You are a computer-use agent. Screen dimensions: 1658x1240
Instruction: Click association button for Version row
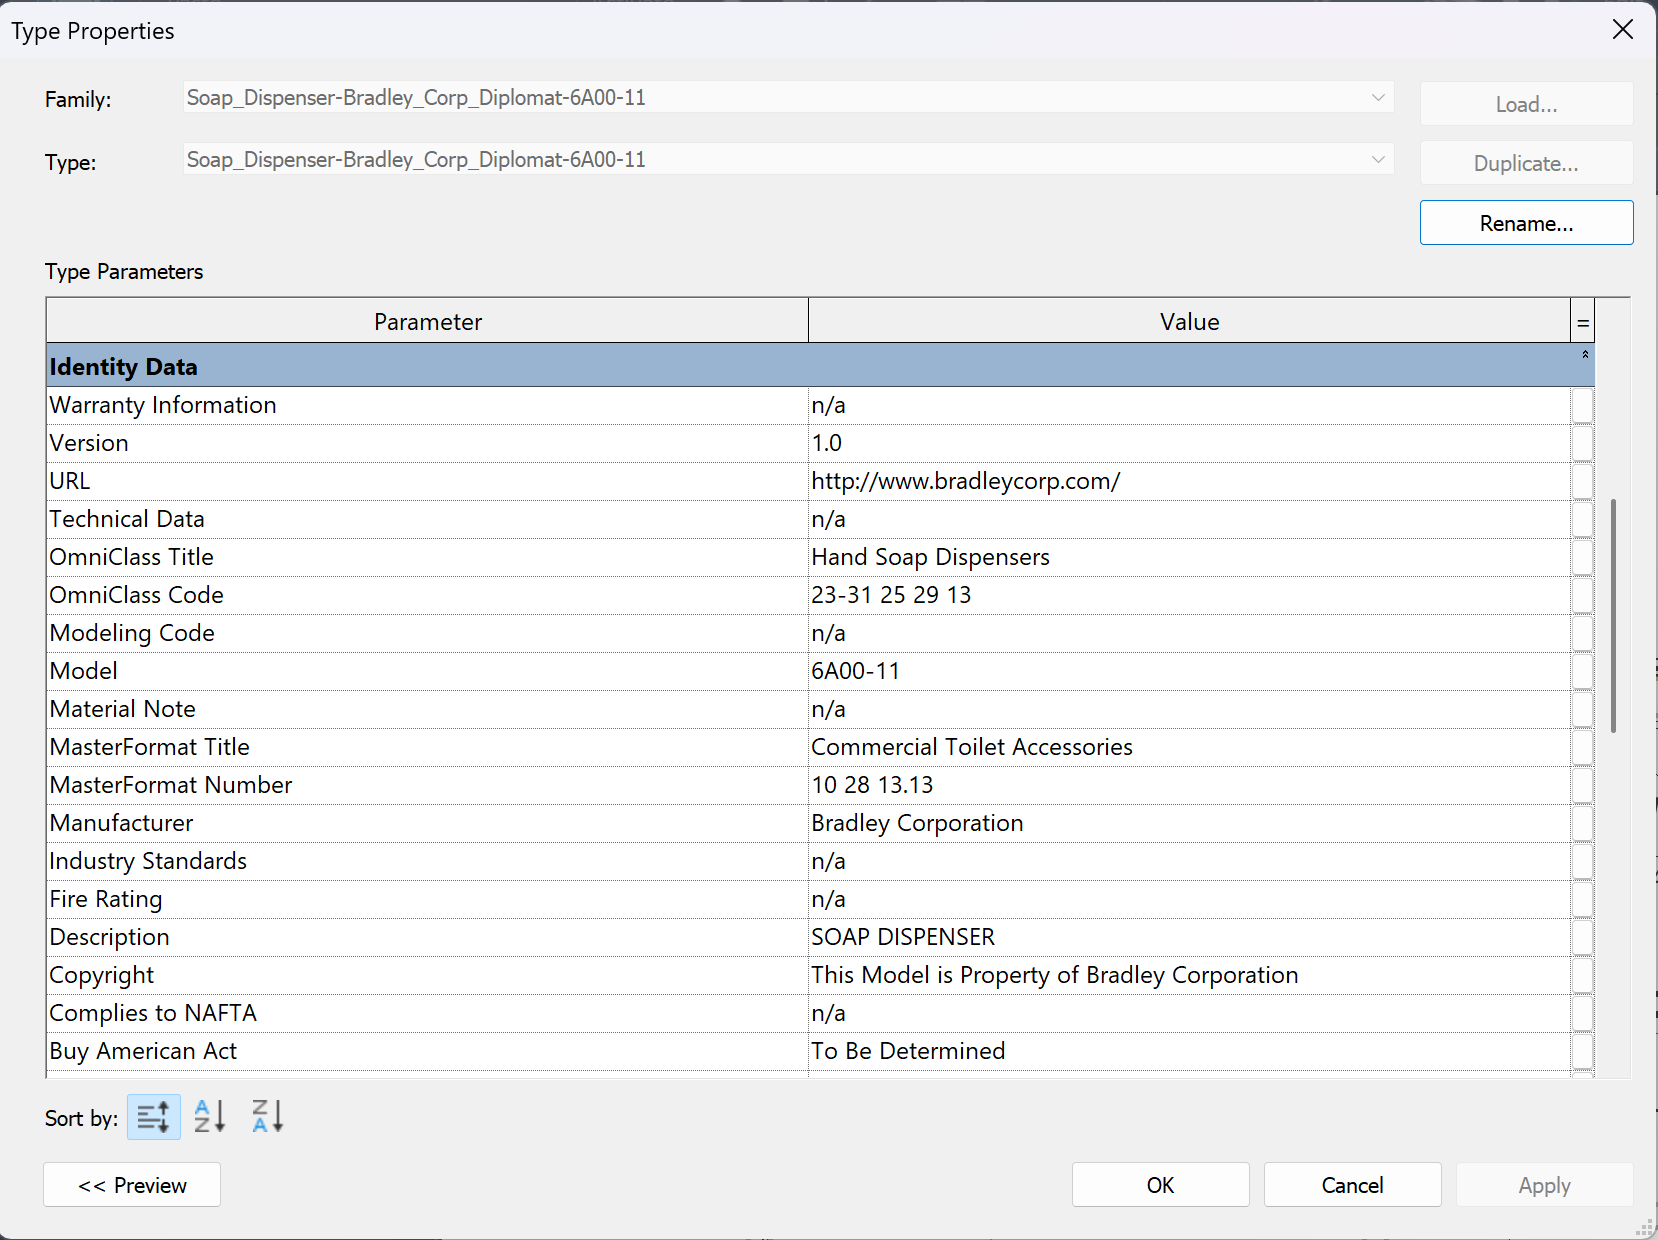(x=1582, y=443)
